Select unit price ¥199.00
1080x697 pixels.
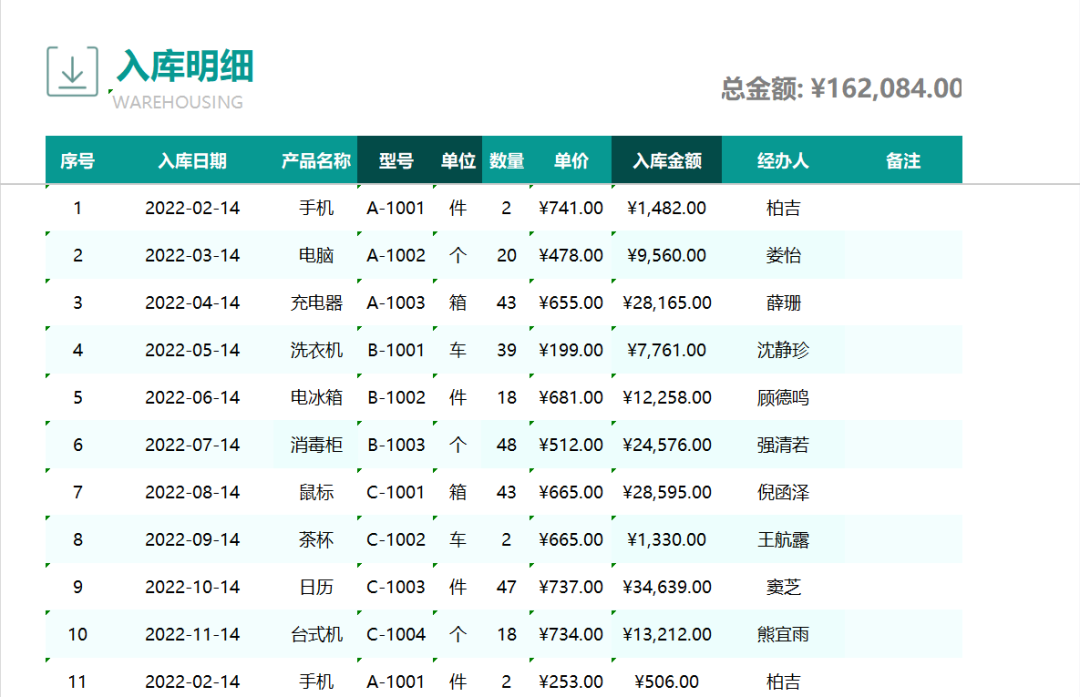pyautogui.click(x=571, y=350)
